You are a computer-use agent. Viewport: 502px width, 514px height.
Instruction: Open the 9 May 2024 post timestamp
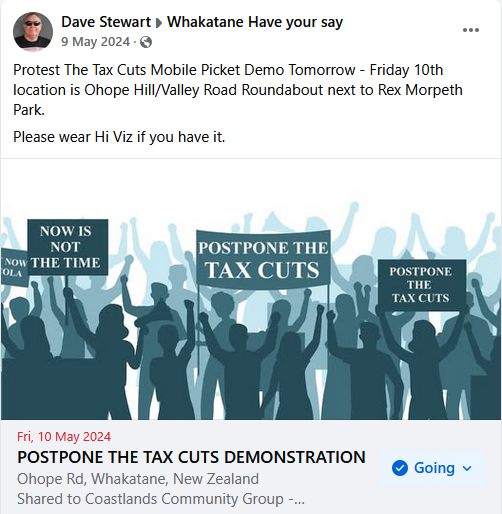95,42
